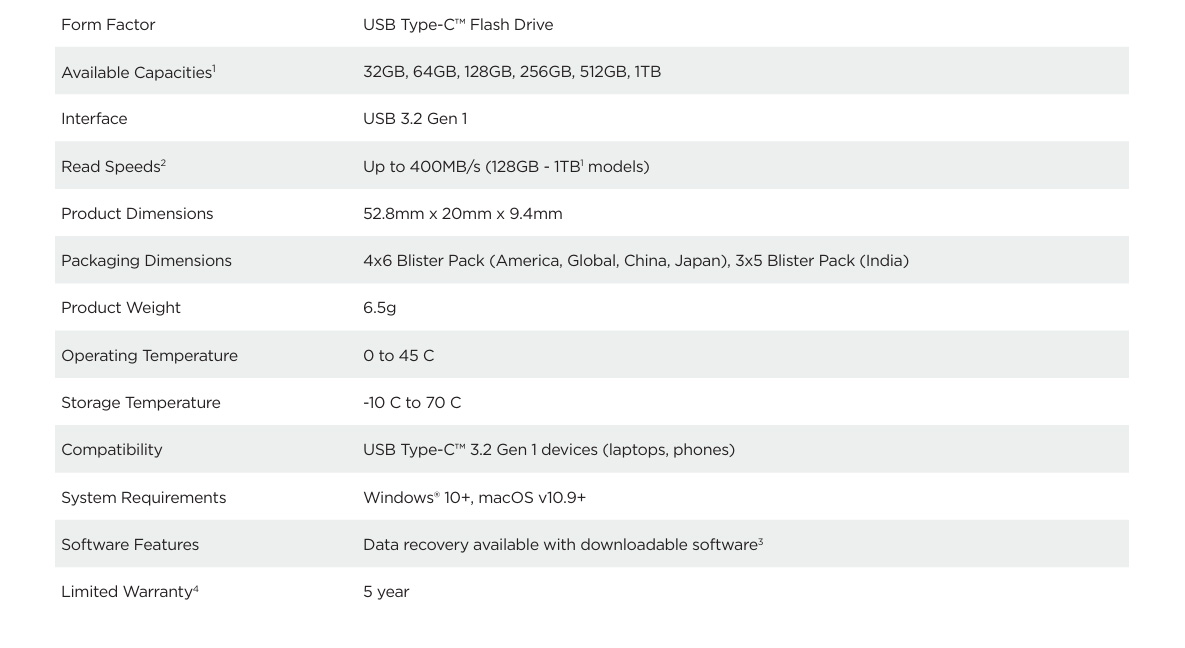Click the Available Capacities footnote label
1185x648 pixels.
tap(138, 72)
